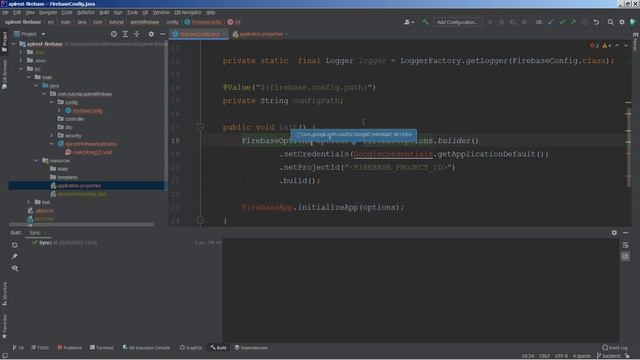Screen dimensions: 640x360
Task: Open Structure side tool window
Action: click(4, 294)
